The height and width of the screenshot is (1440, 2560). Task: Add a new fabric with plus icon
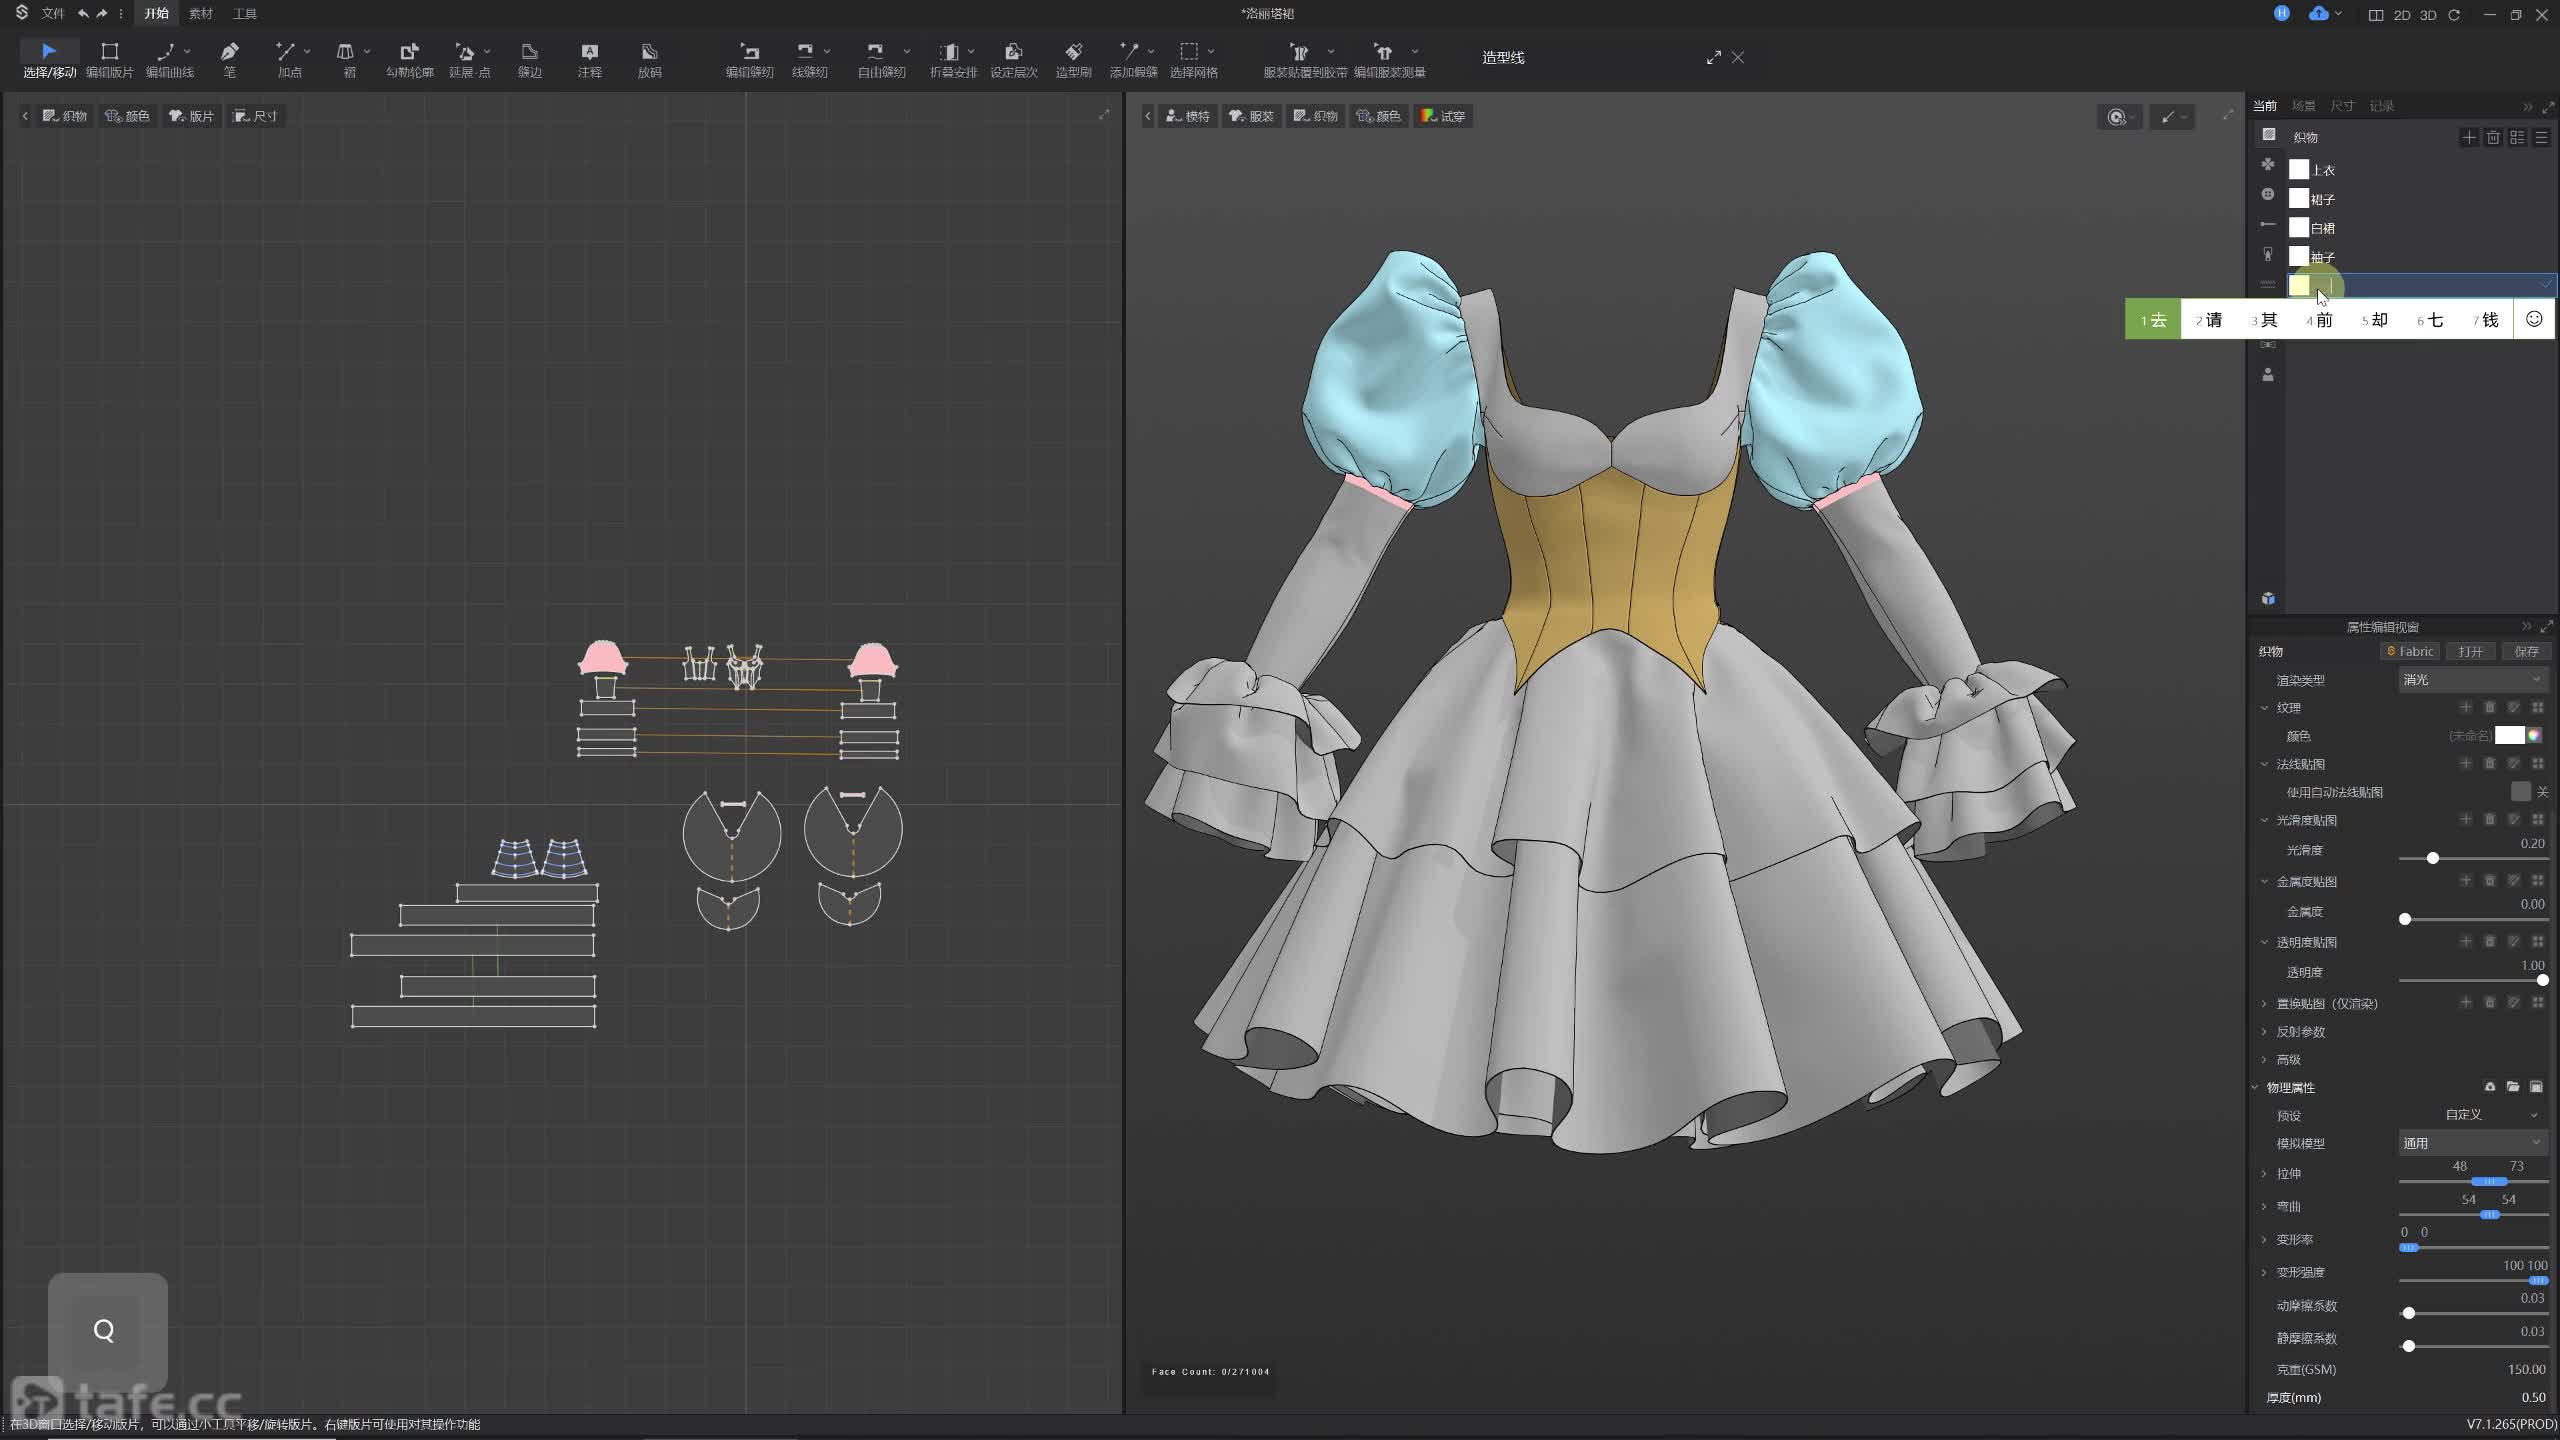[2469, 137]
